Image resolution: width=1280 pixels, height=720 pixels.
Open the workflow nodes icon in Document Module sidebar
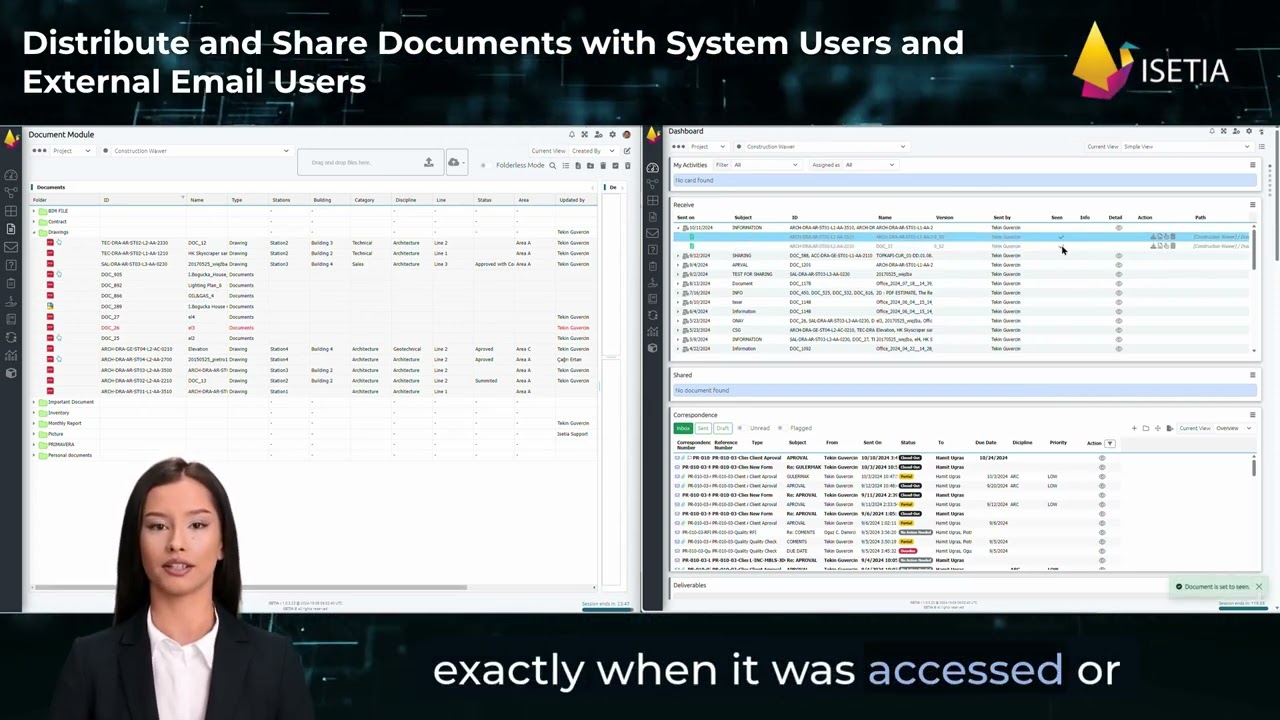pos(11,193)
